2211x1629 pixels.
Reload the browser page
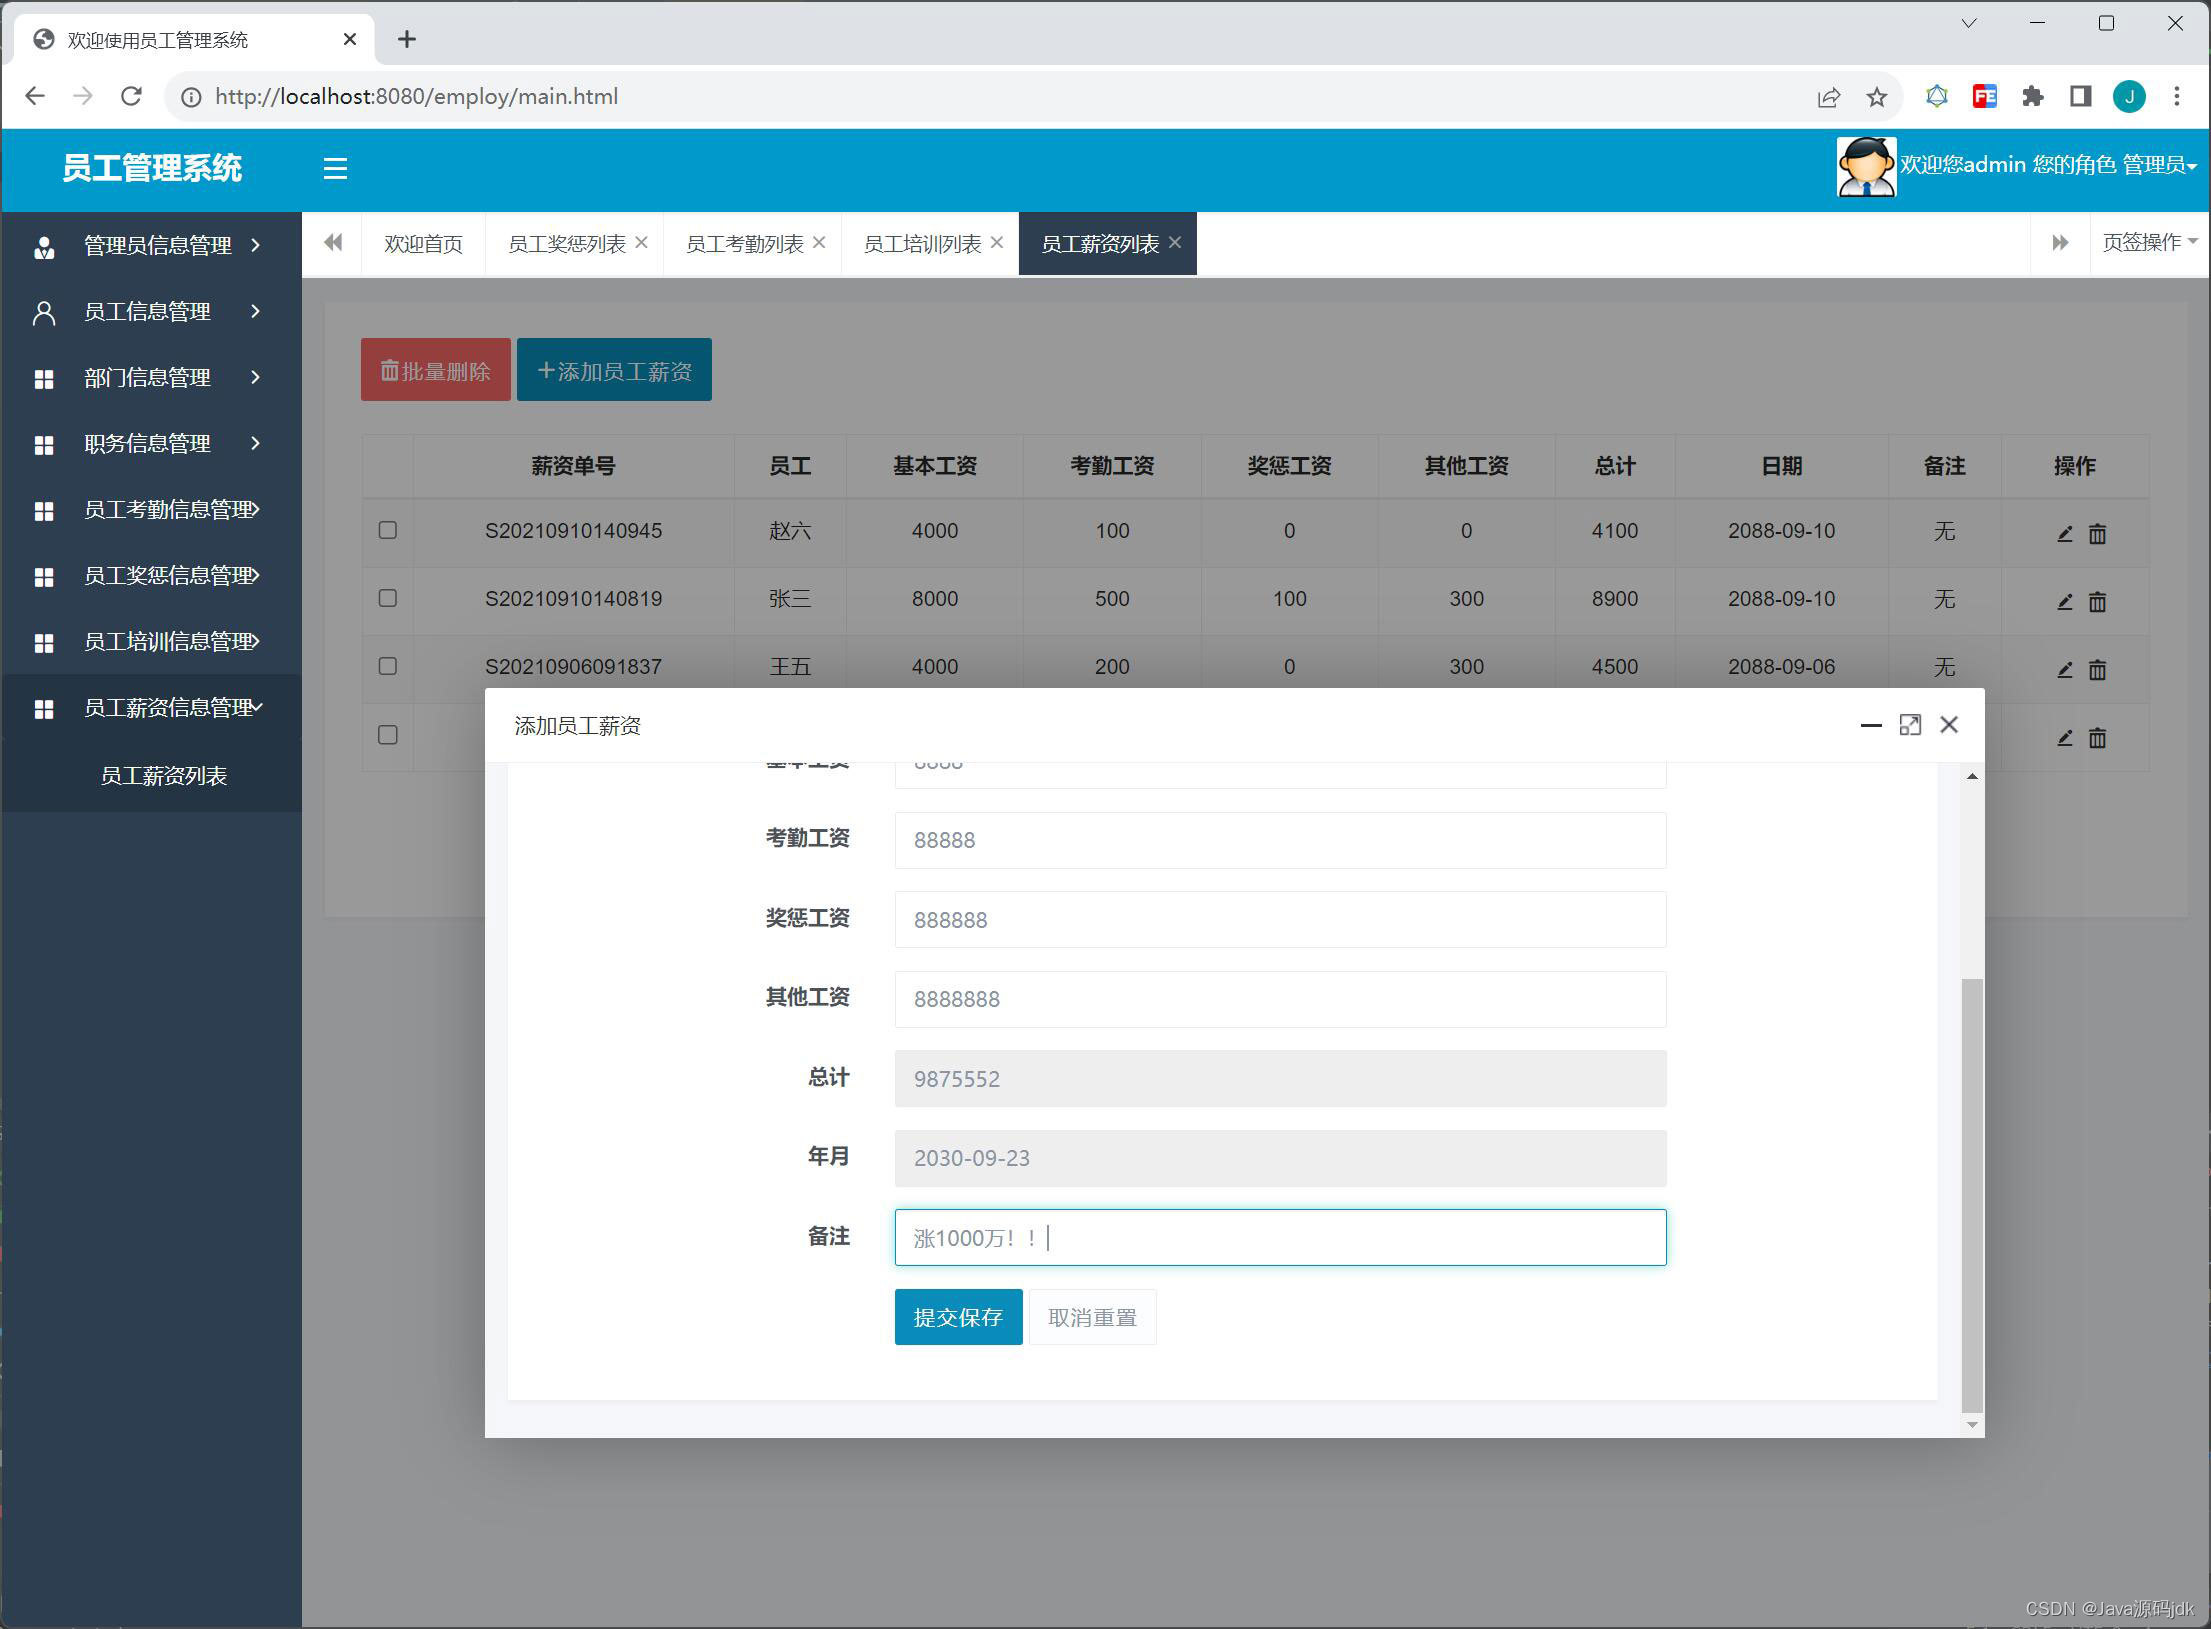pyautogui.click(x=131, y=96)
